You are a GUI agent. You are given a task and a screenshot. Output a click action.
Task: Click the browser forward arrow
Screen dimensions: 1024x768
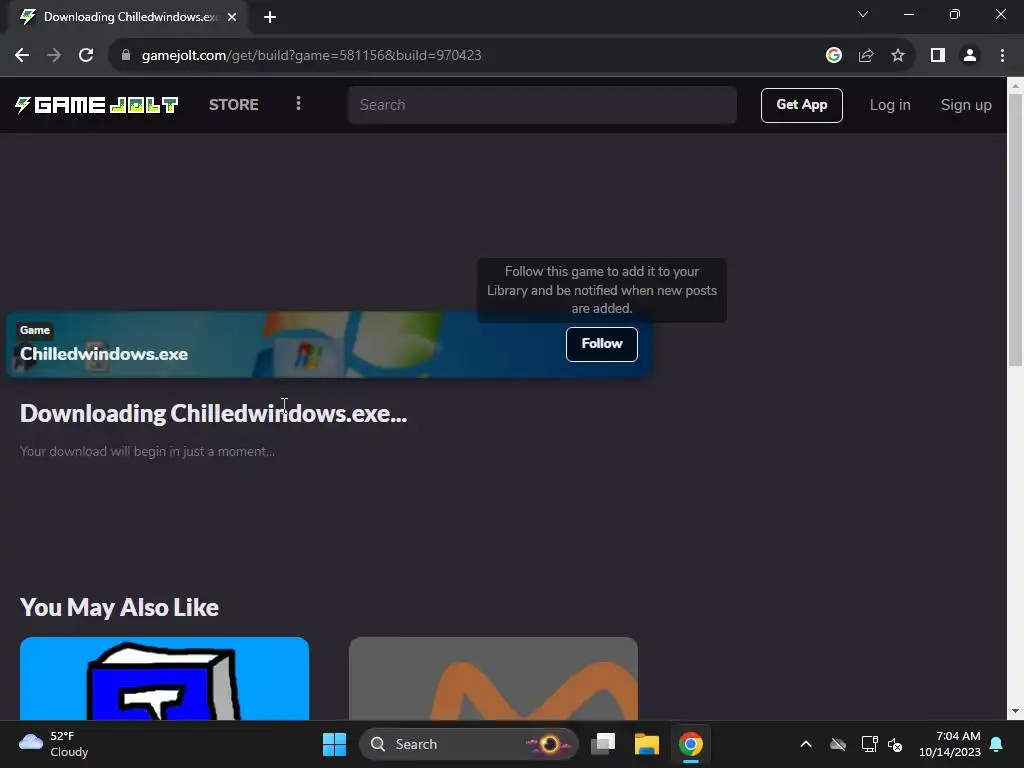tap(54, 56)
